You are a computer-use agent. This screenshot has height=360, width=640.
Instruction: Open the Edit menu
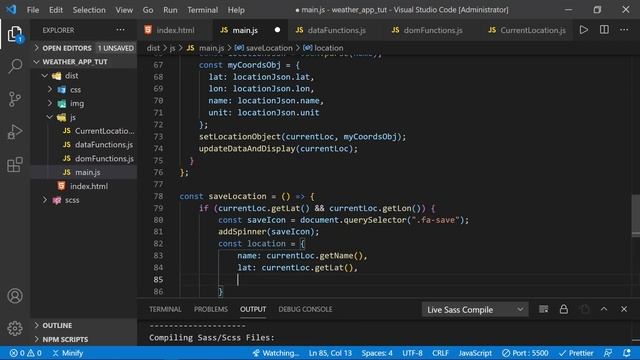[56, 10]
